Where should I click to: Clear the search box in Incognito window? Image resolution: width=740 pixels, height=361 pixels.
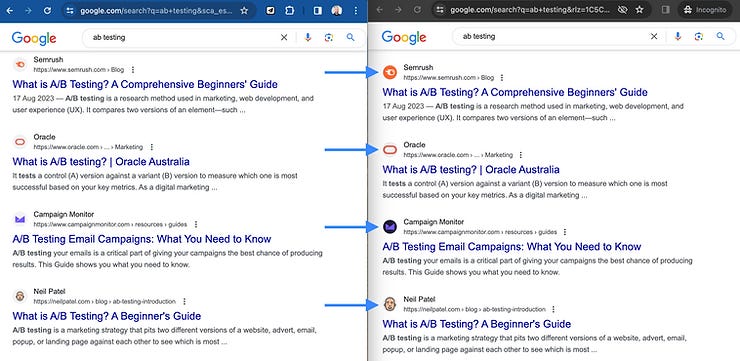(x=654, y=36)
